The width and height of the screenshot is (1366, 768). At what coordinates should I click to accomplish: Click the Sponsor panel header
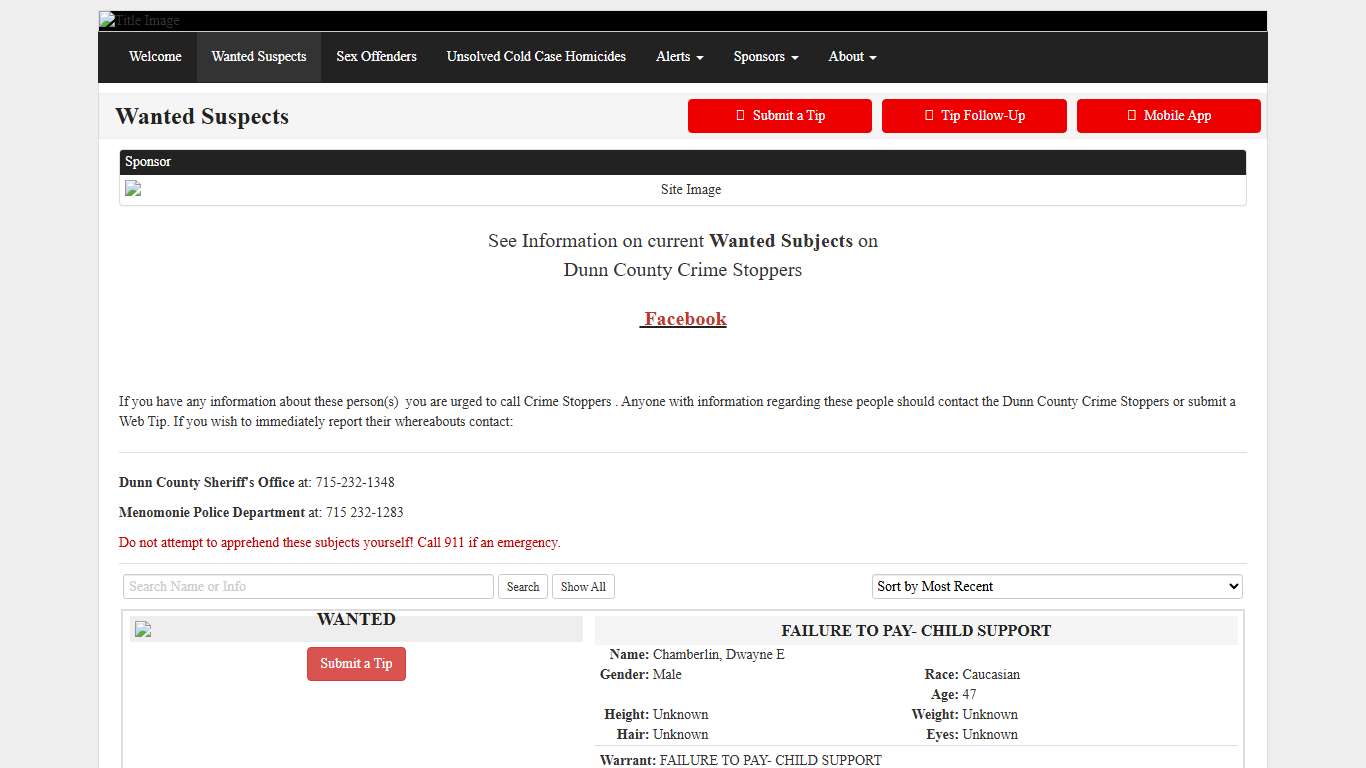[682, 162]
